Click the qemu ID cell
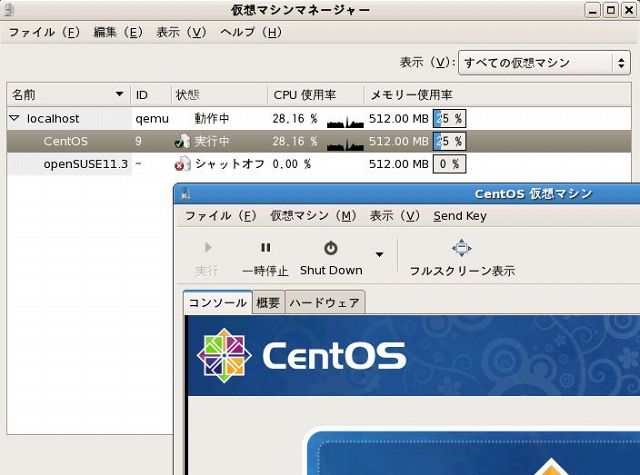 152,119
